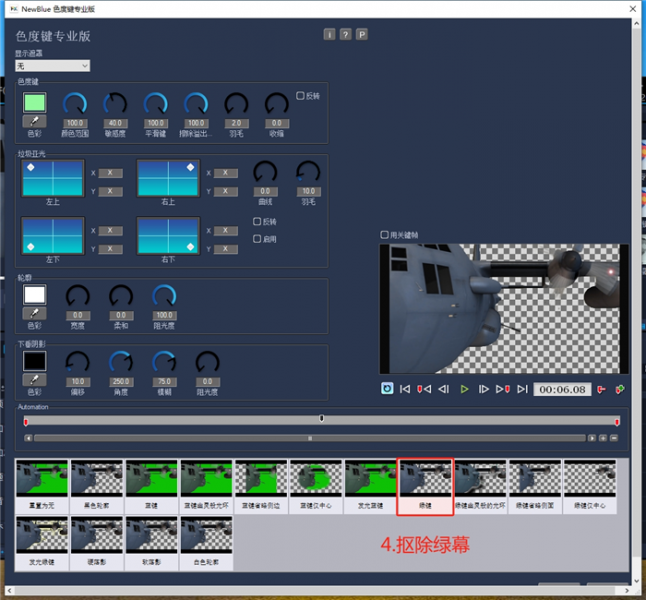Pick outline color with the 轮廓 eyedropper

35,314
